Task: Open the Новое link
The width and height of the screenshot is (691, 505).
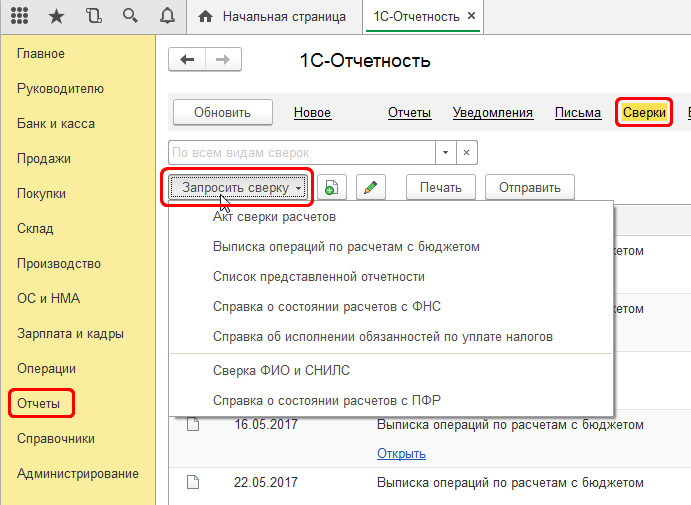Action: (x=312, y=113)
